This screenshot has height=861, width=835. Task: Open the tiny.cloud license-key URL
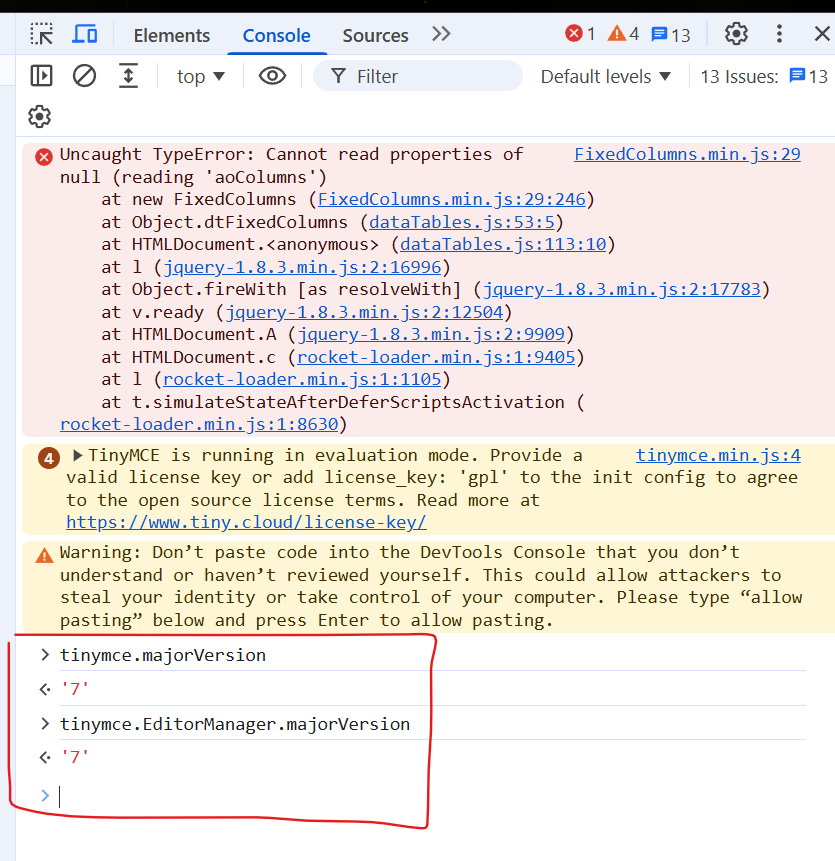(x=246, y=522)
